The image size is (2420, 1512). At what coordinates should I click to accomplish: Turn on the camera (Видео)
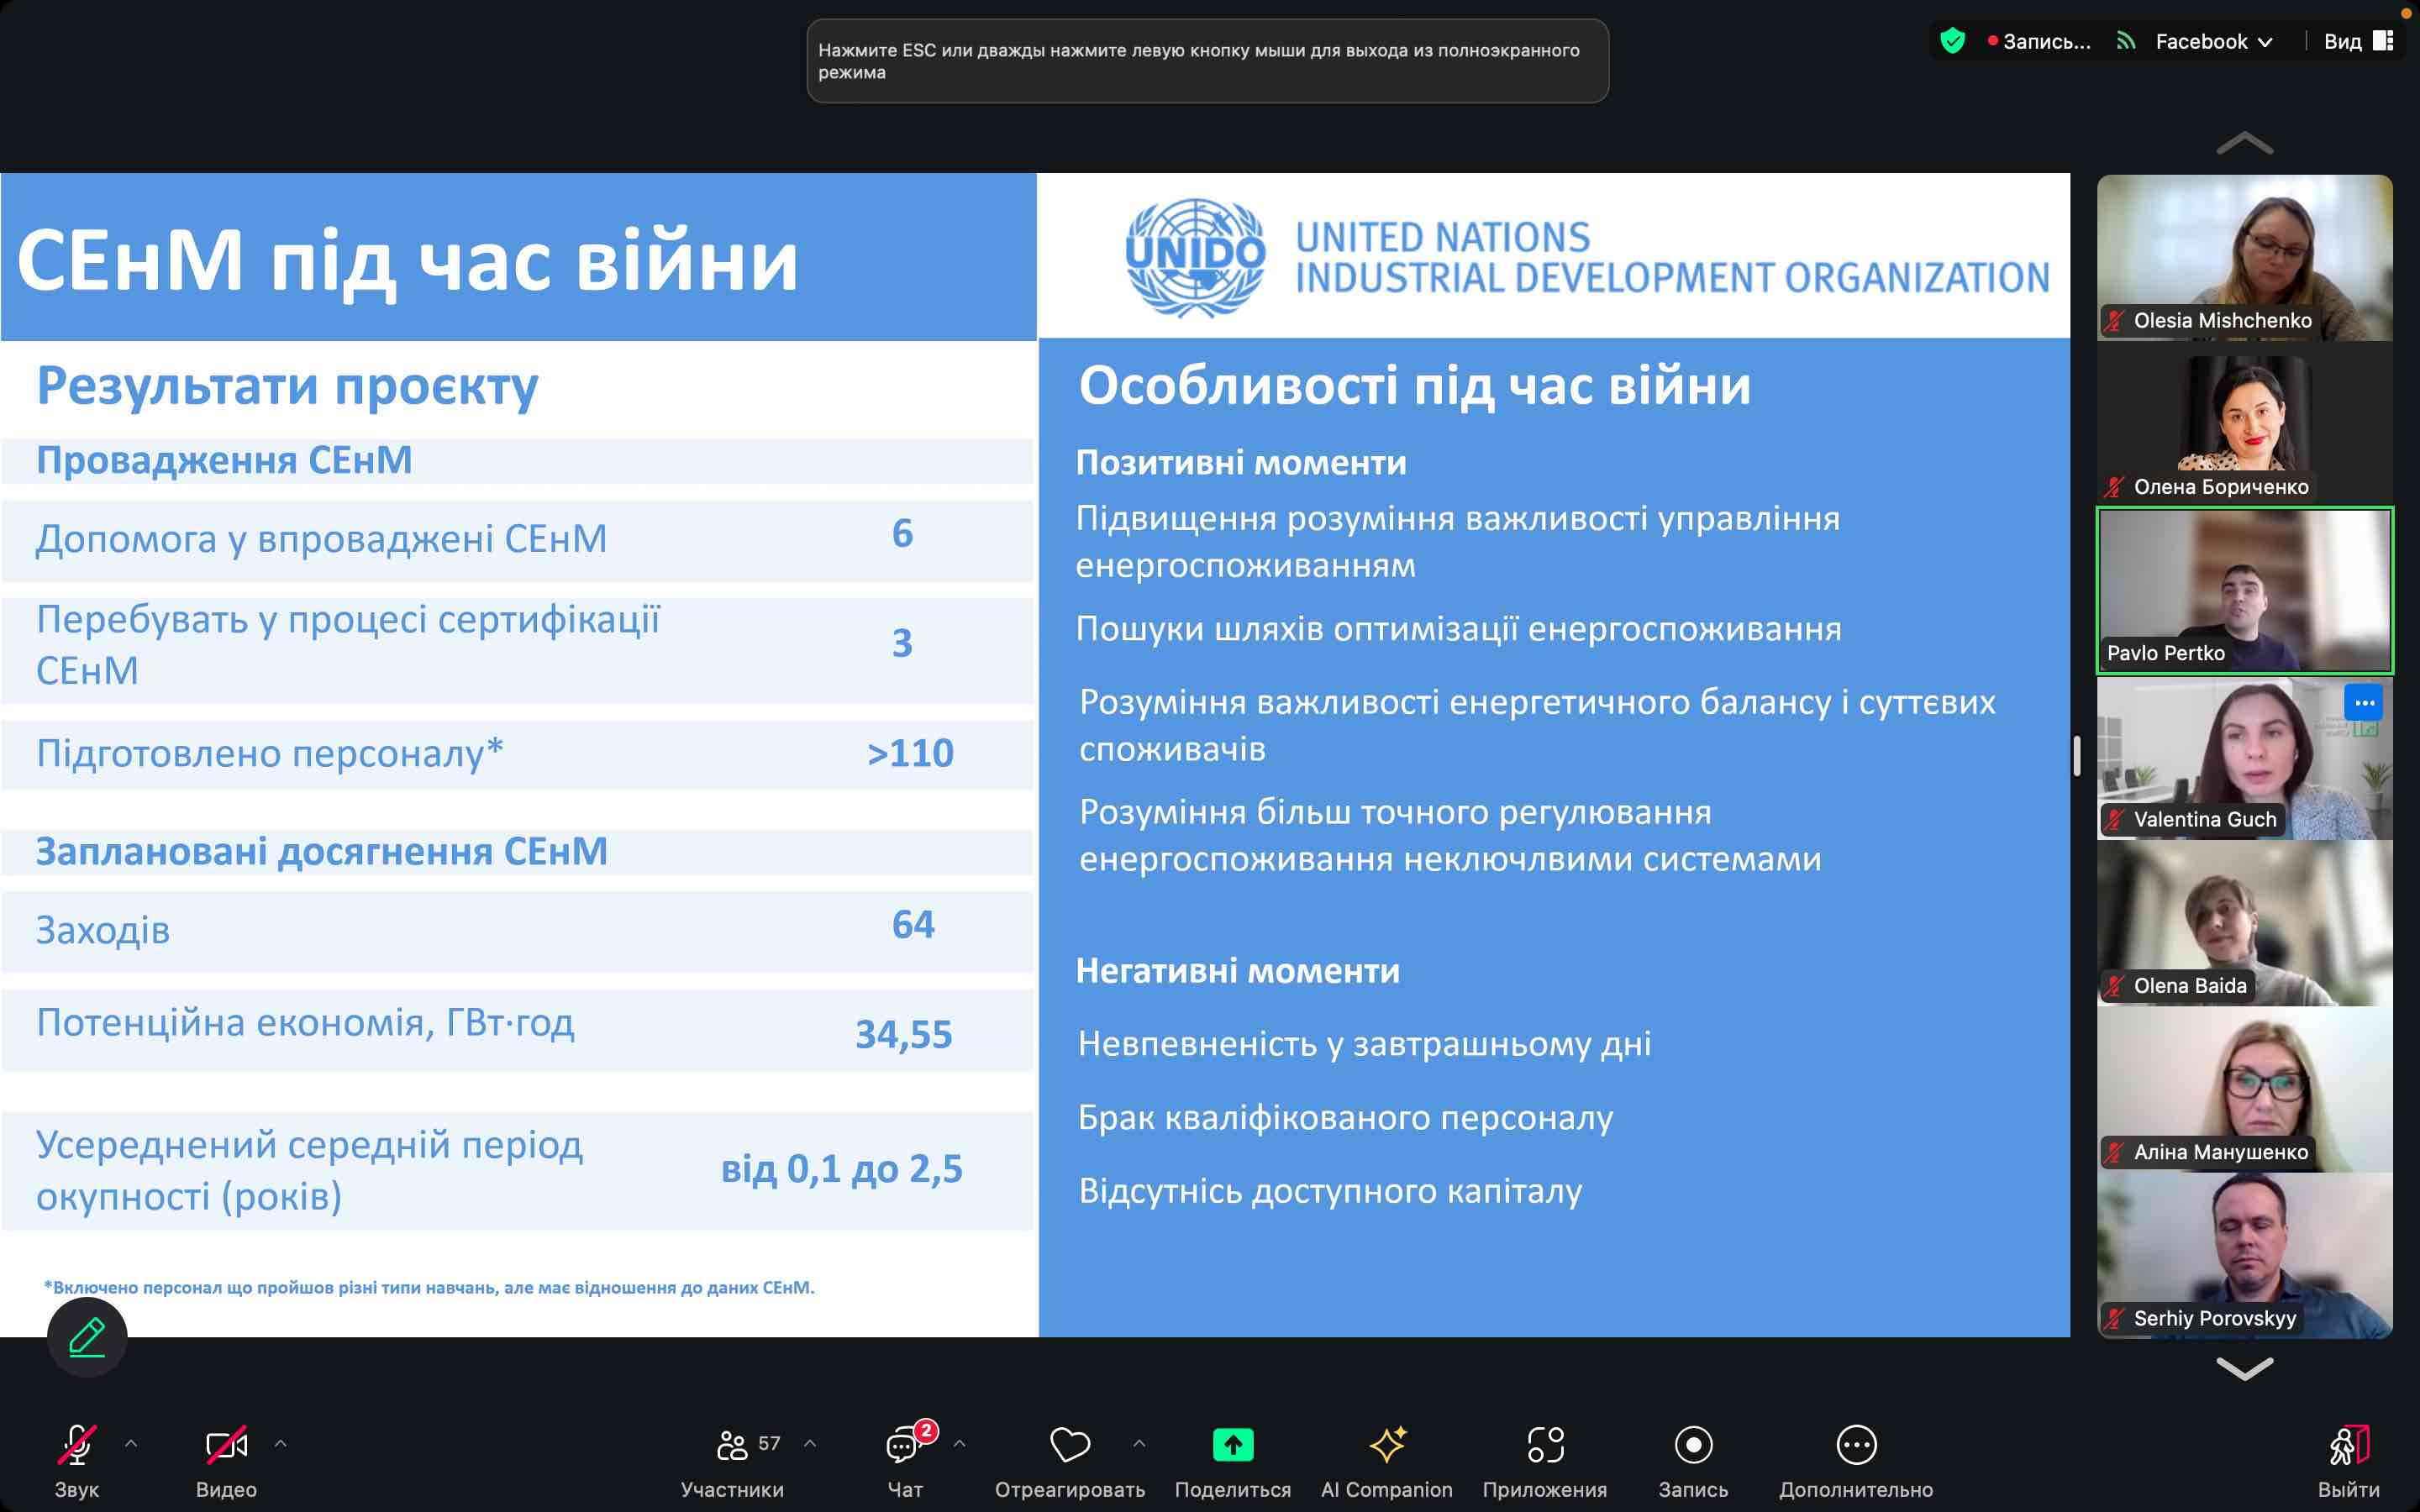[226, 1444]
